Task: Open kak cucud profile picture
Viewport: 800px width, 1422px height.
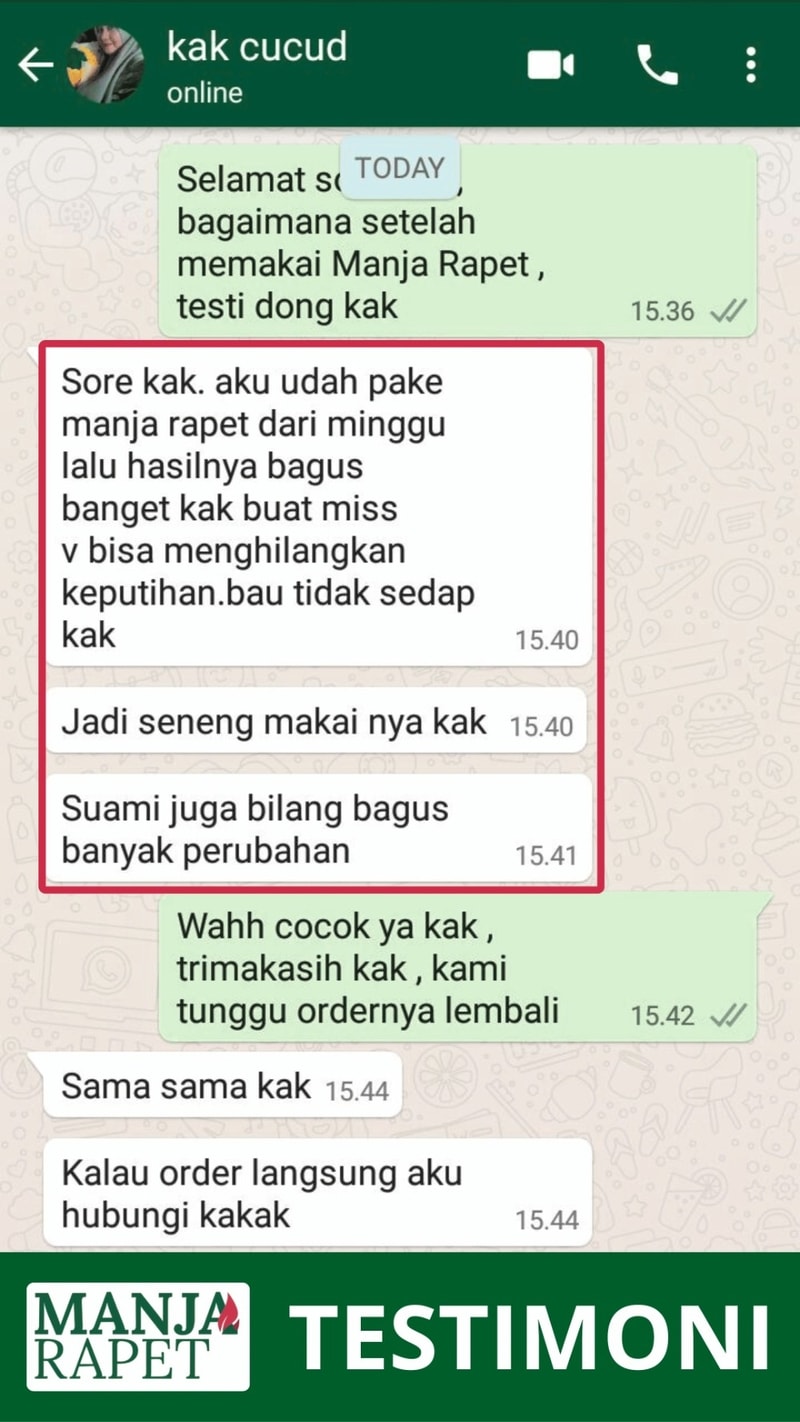Action: [x=105, y=66]
